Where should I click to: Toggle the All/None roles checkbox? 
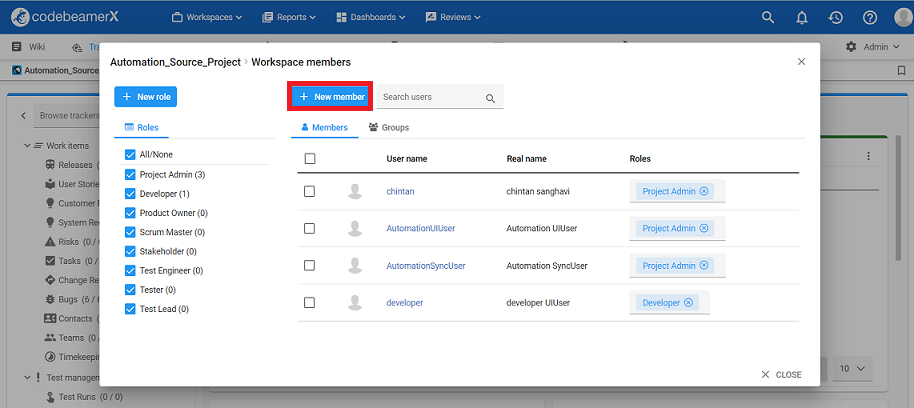tap(130, 155)
